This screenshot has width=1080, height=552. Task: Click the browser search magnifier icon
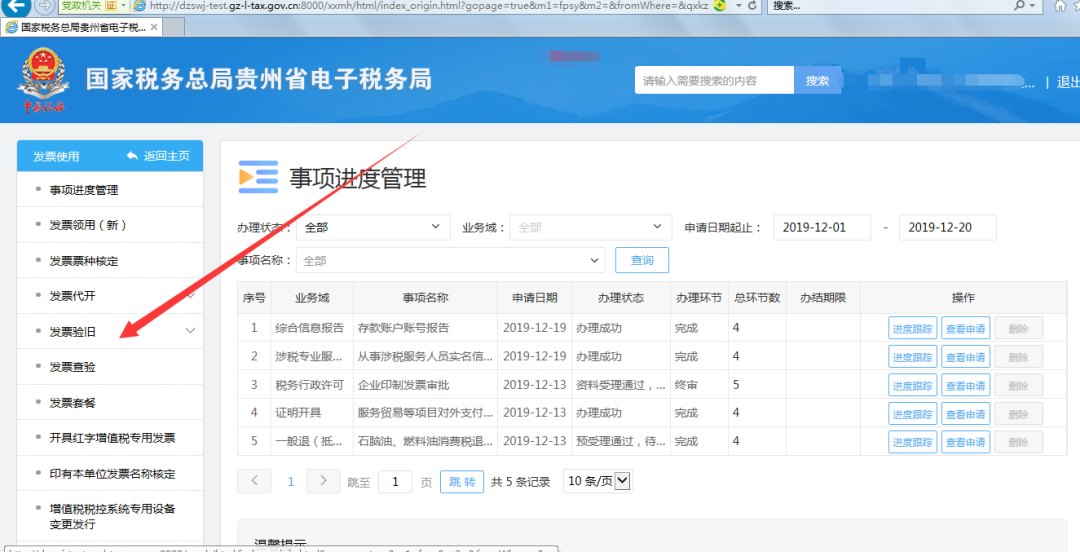[x=1019, y=6]
